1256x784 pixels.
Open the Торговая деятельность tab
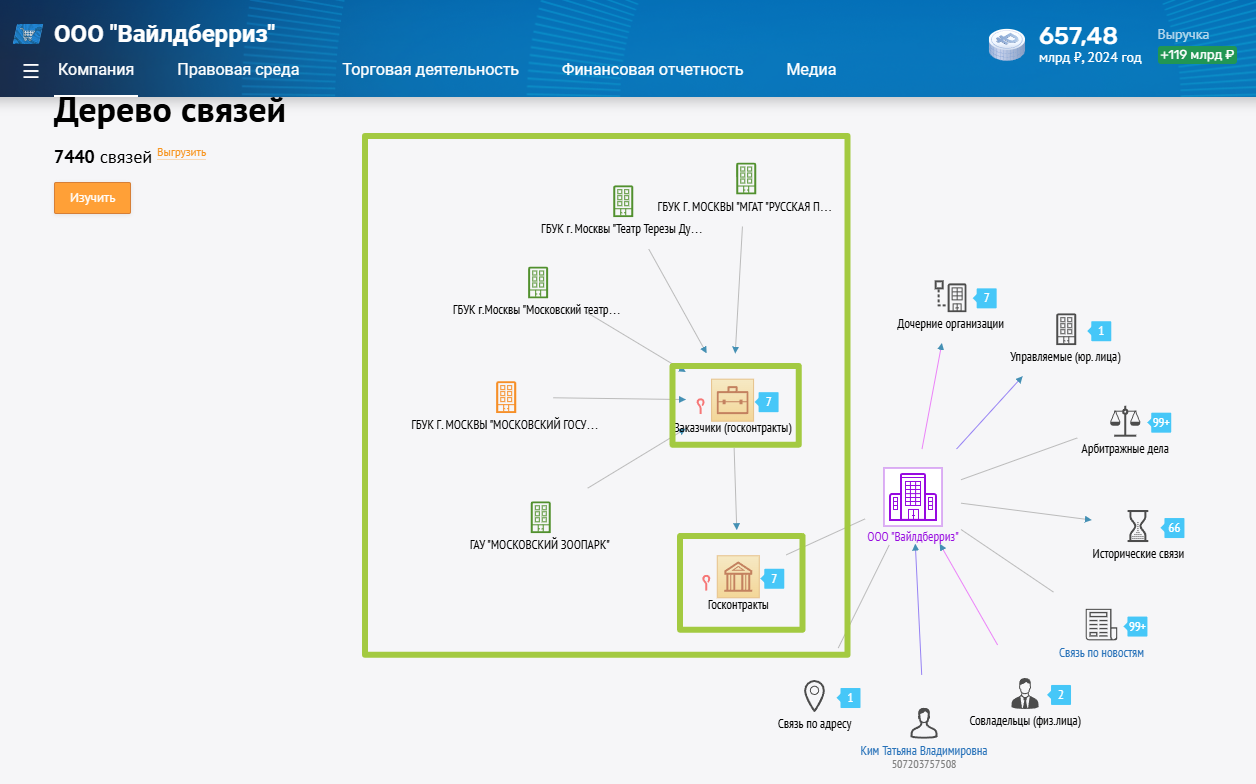(x=430, y=70)
